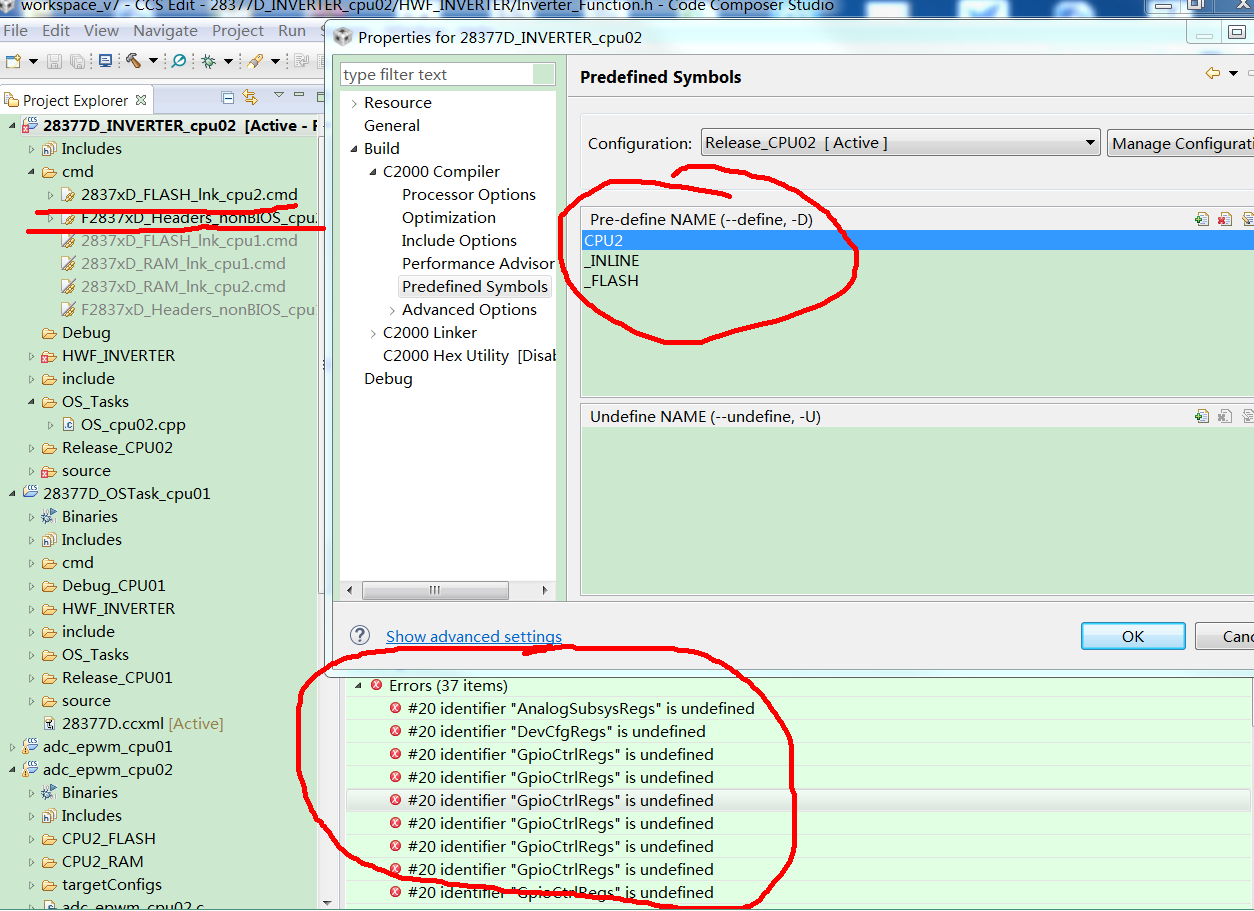This screenshot has height=911, width=1254.
Task: Open the Configuration combo box
Action: 901,143
